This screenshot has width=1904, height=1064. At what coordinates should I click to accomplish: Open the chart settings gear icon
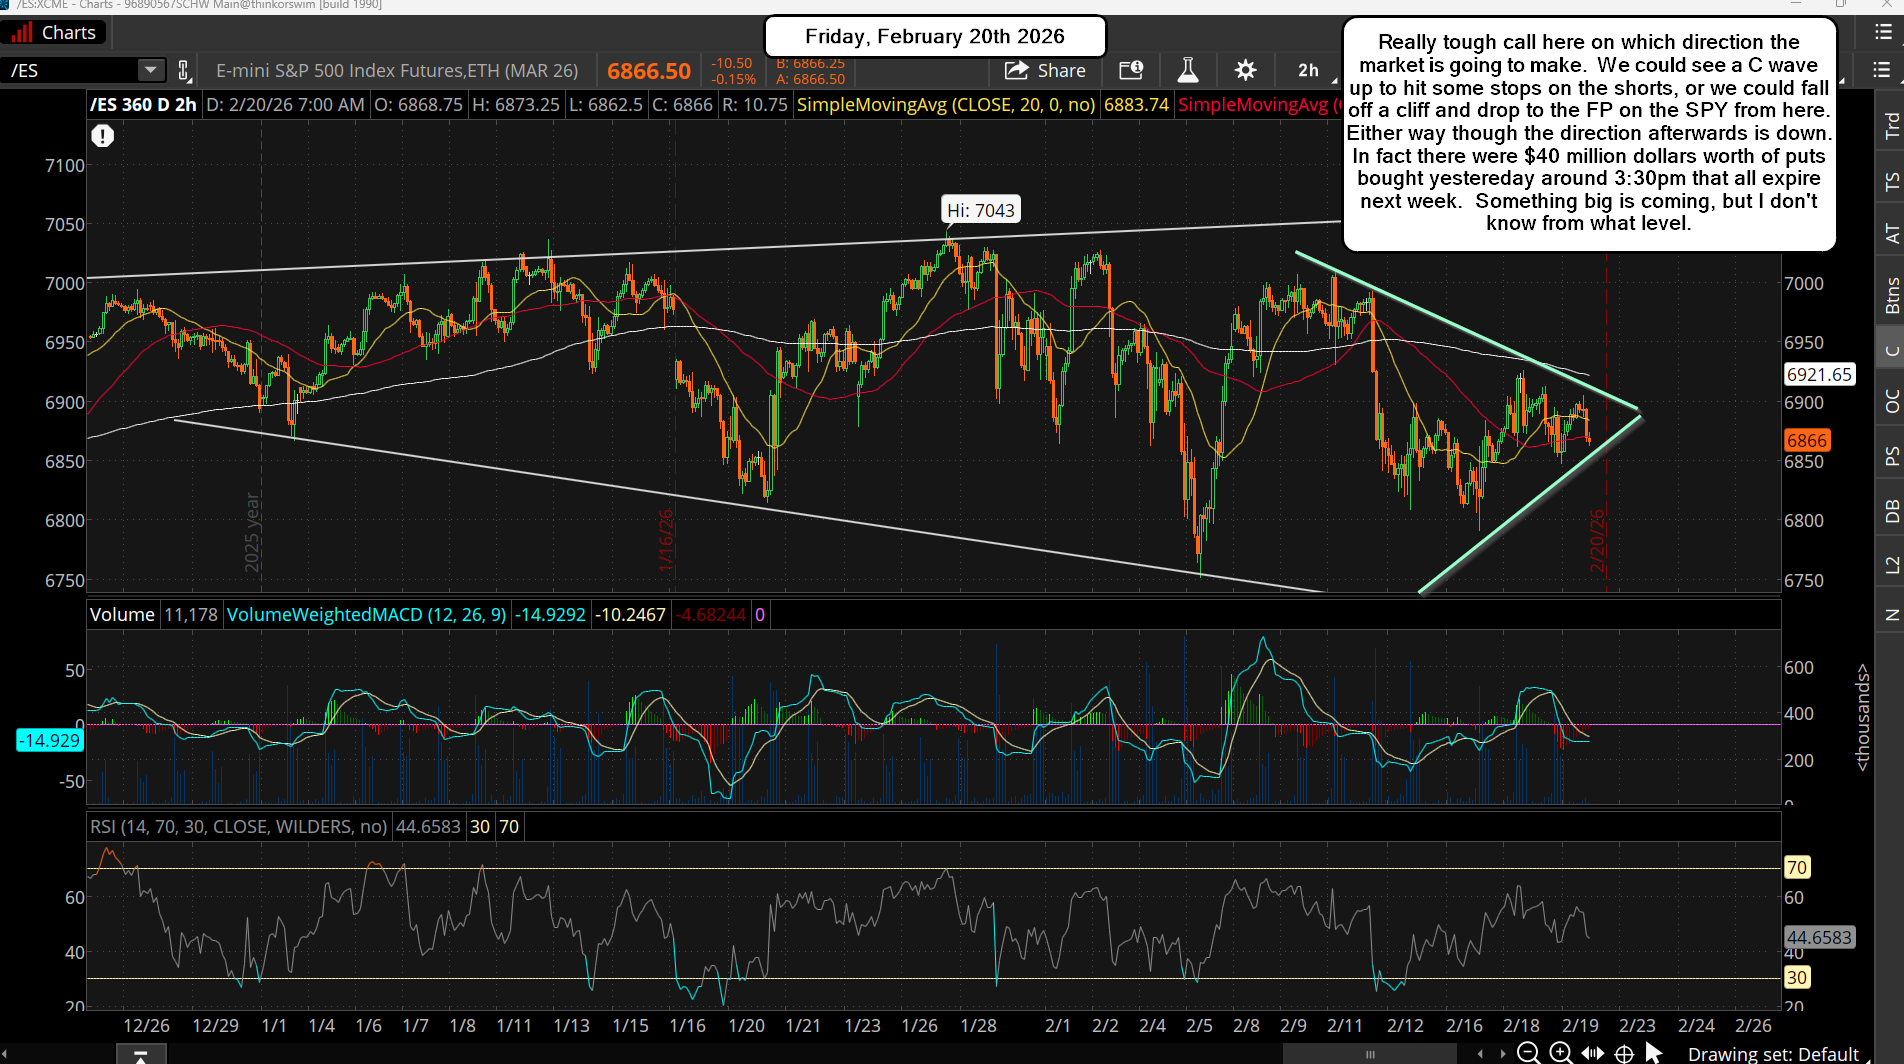point(1245,70)
